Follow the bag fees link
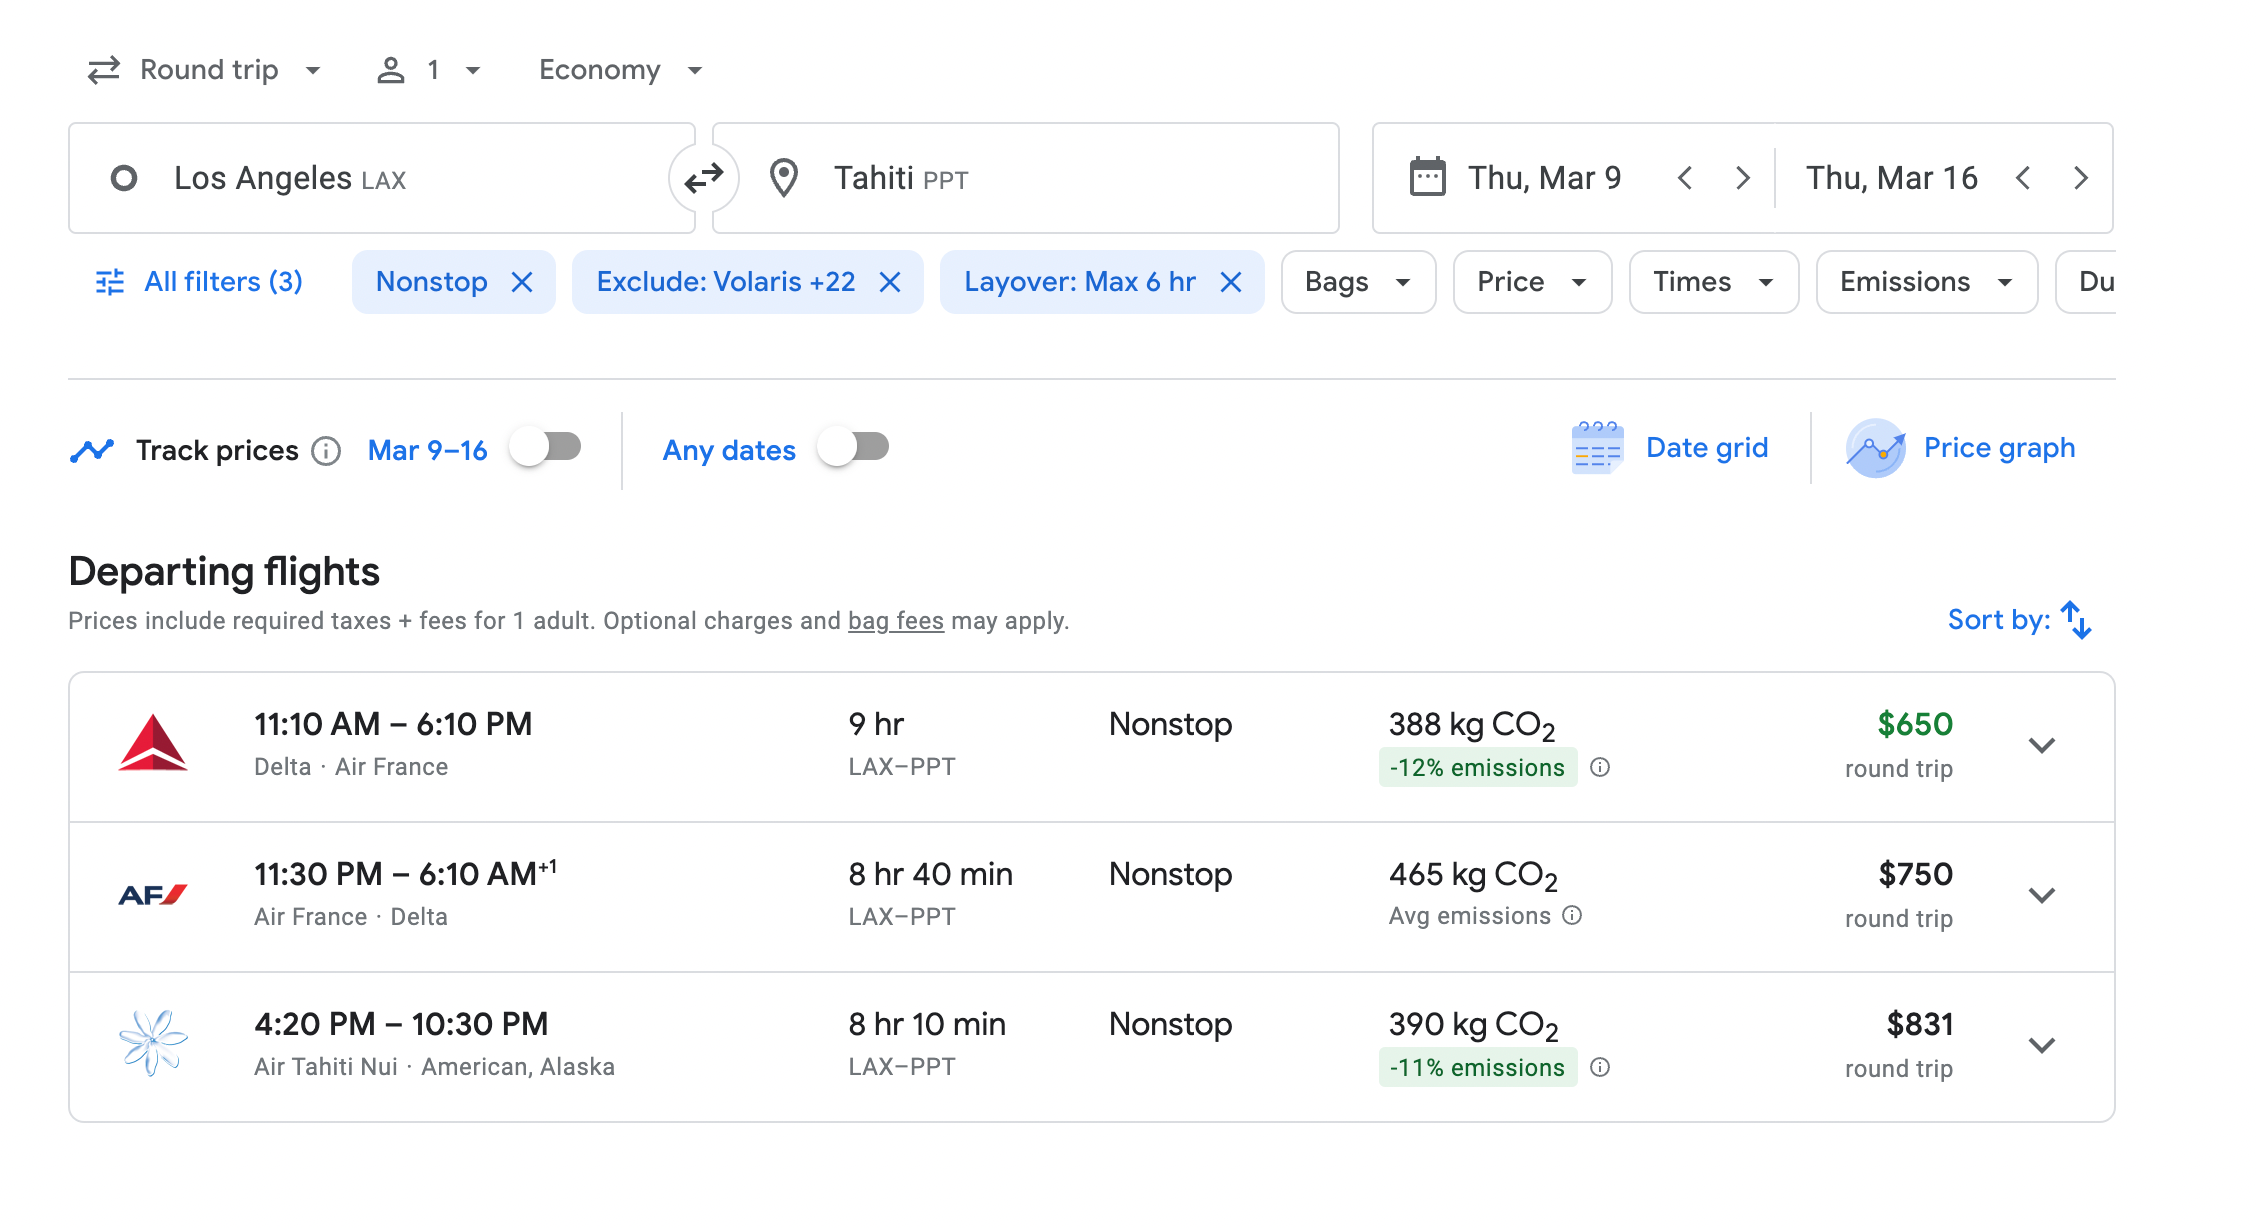 point(895,621)
